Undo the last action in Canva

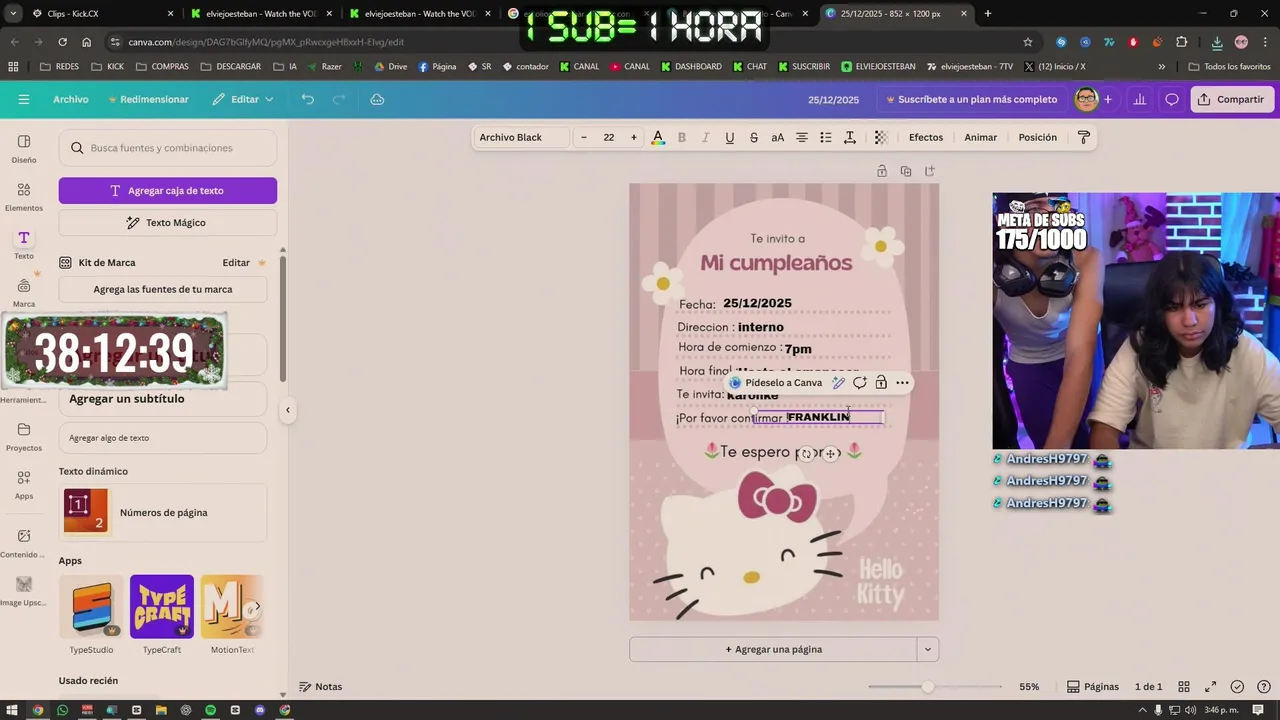tap(308, 99)
